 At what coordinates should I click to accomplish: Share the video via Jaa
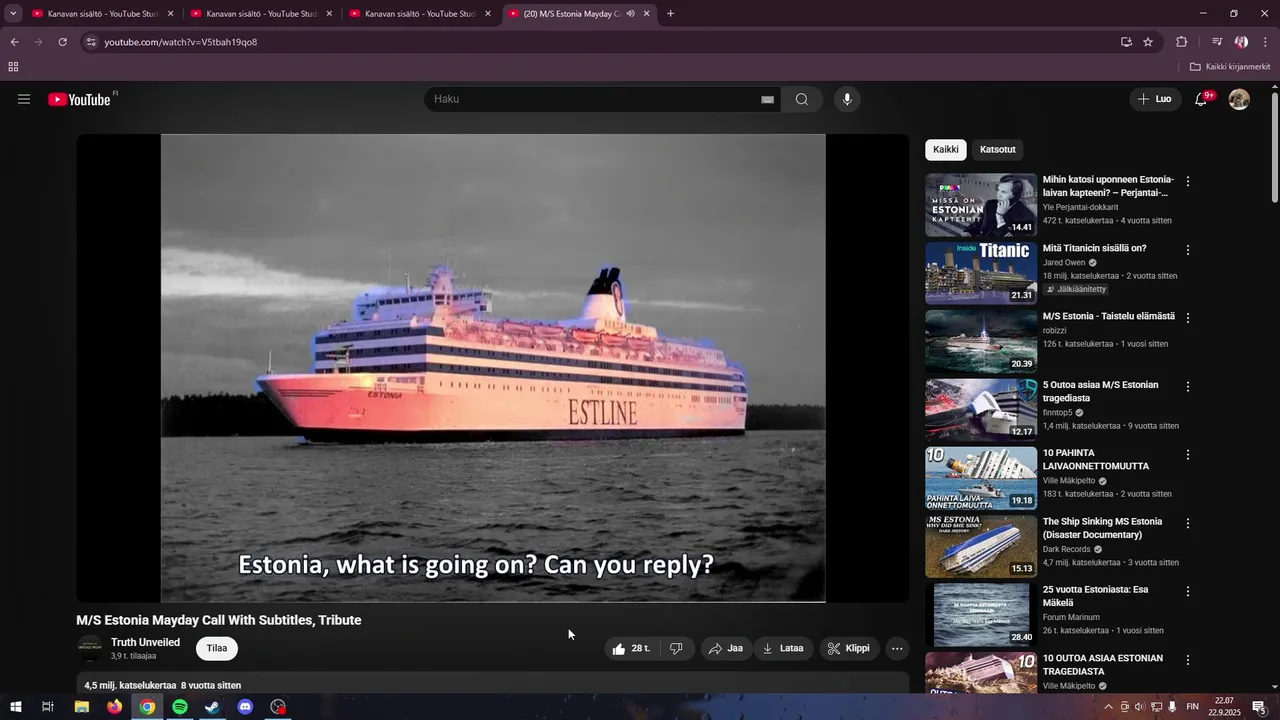coord(726,648)
